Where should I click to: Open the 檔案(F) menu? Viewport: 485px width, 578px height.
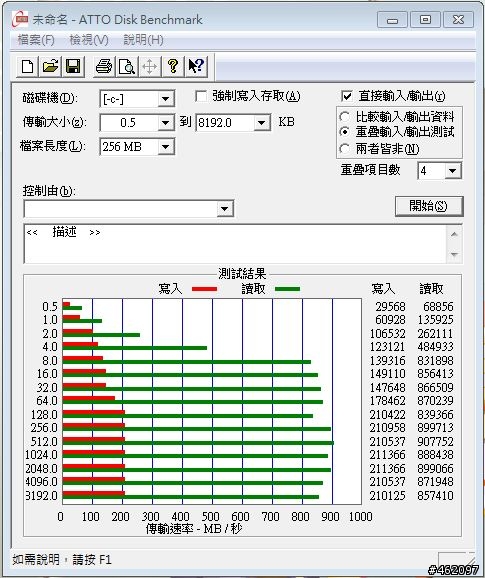pos(36,40)
